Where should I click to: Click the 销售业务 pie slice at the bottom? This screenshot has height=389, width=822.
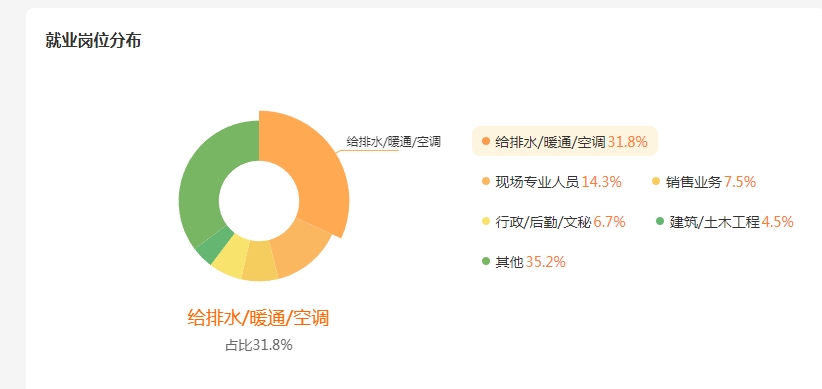(261, 262)
